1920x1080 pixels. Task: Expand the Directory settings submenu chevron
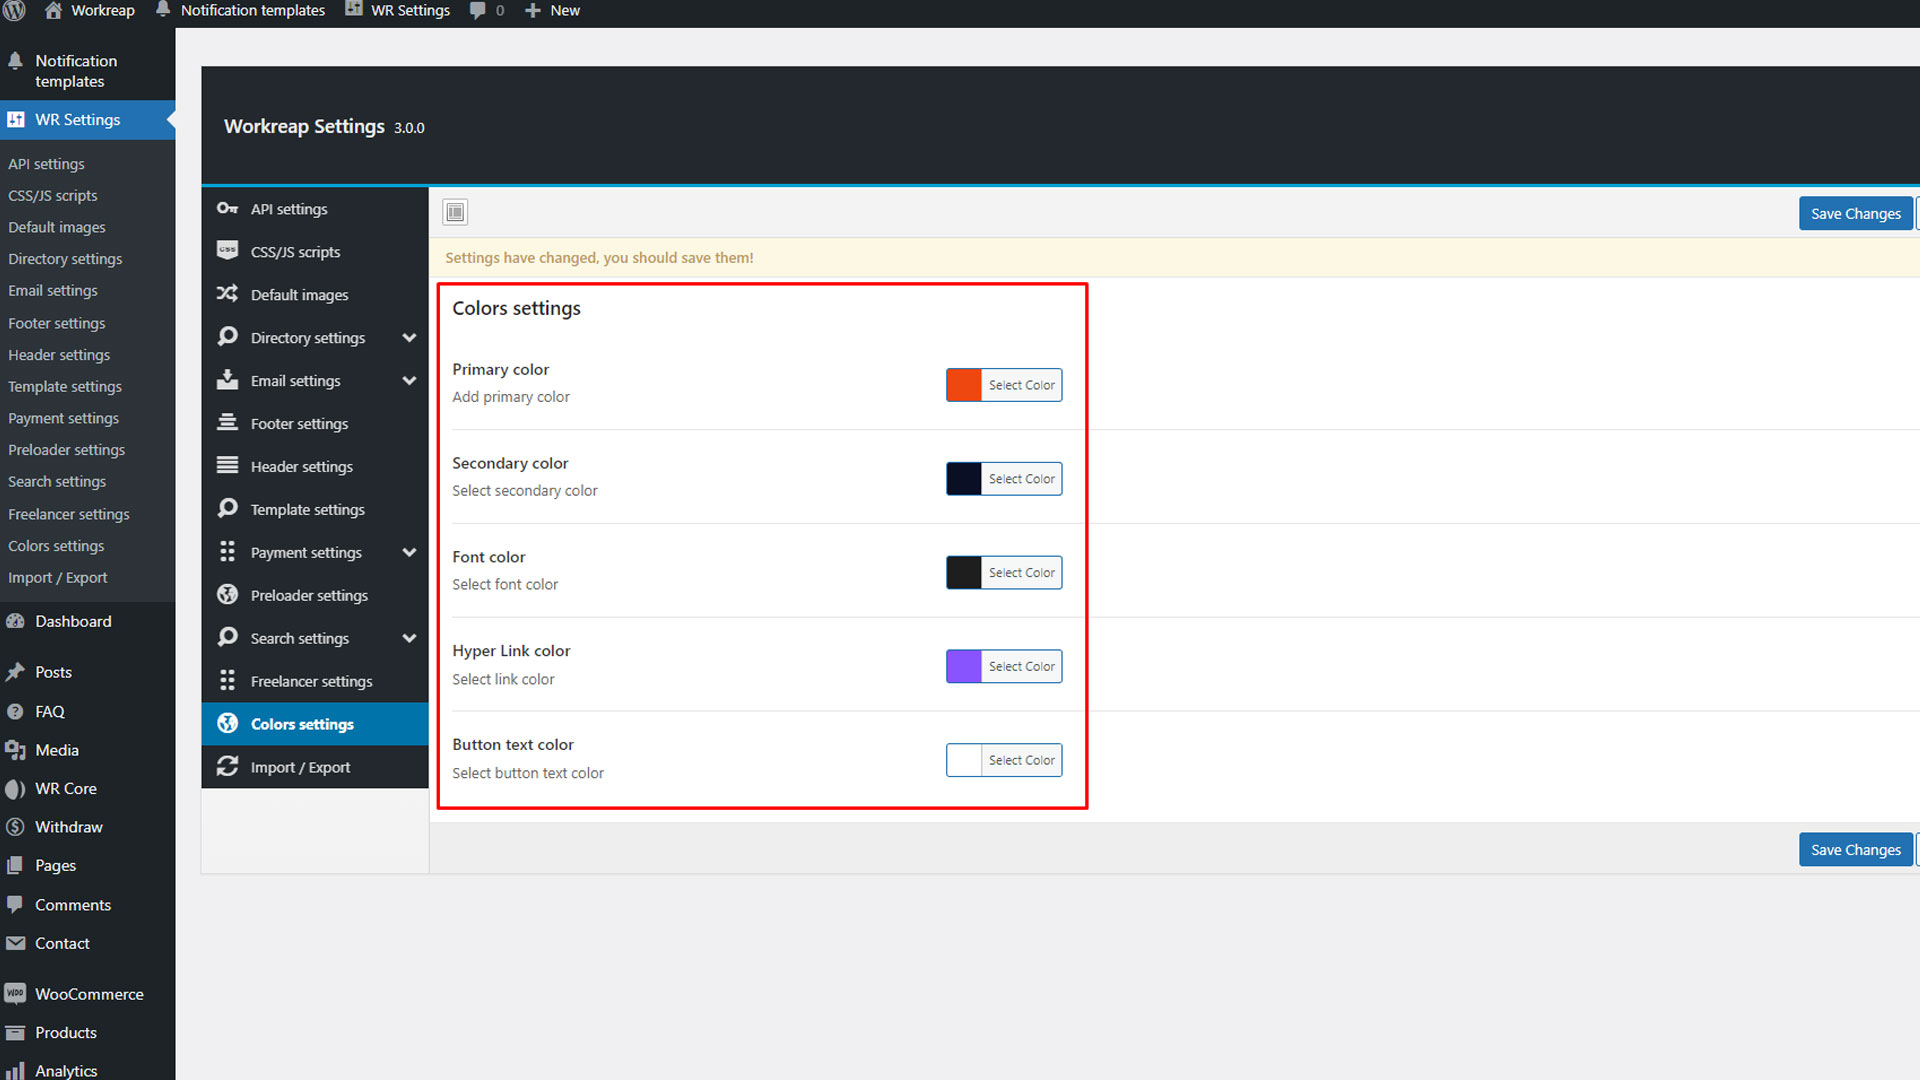(x=409, y=338)
